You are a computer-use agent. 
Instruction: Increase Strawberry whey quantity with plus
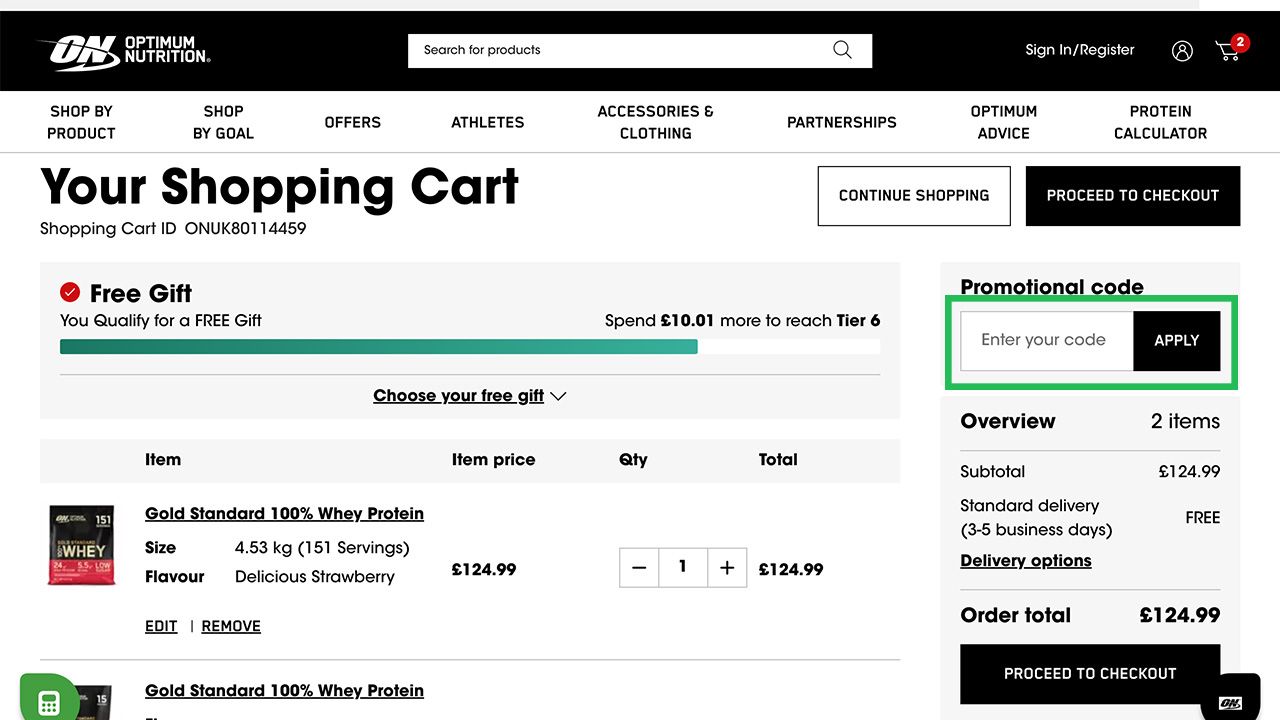[x=727, y=568]
